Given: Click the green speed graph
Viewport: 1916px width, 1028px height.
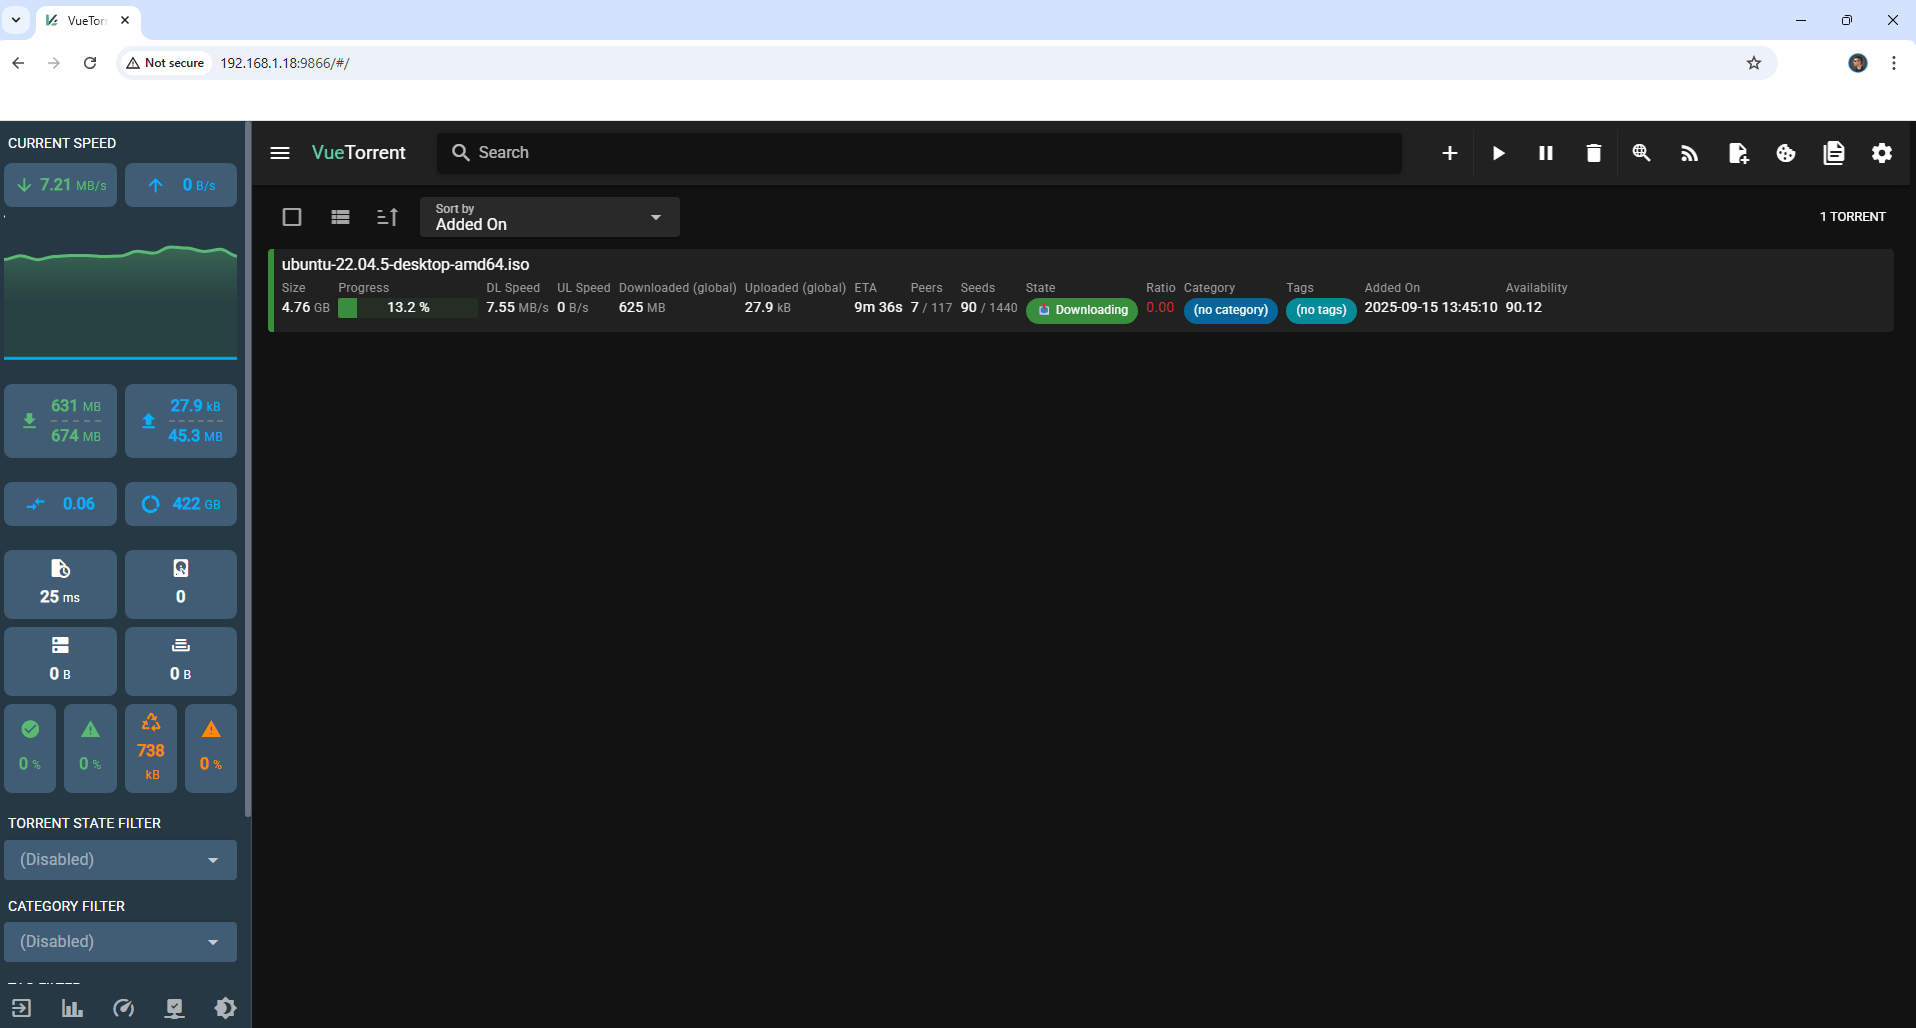Looking at the screenshot, I should tap(121, 300).
